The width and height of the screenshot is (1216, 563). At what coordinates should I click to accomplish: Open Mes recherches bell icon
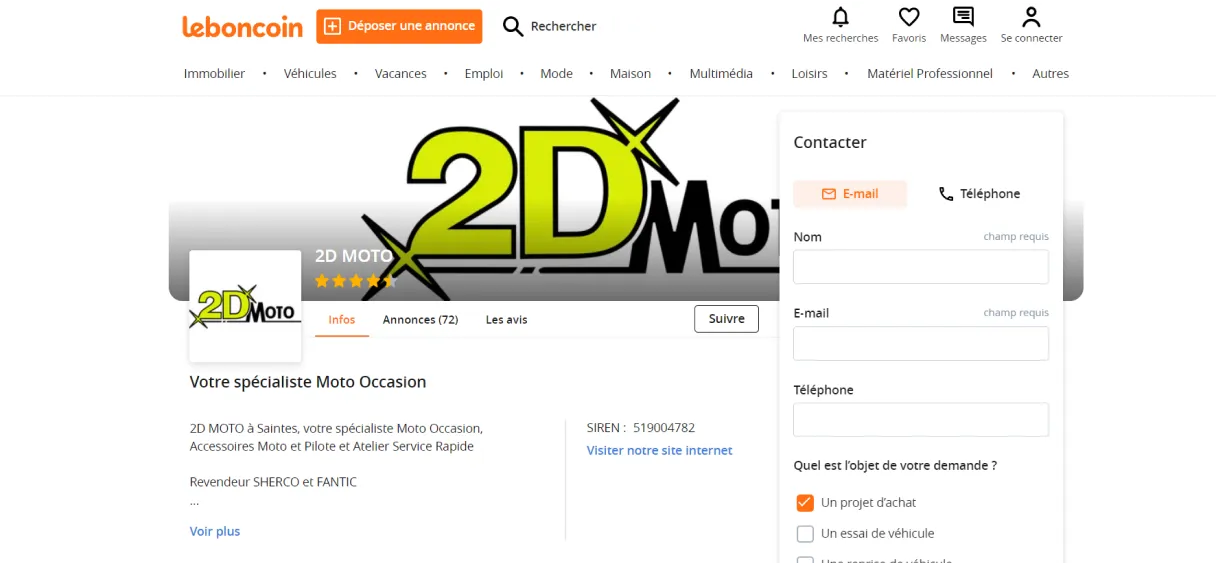tap(840, 17)
